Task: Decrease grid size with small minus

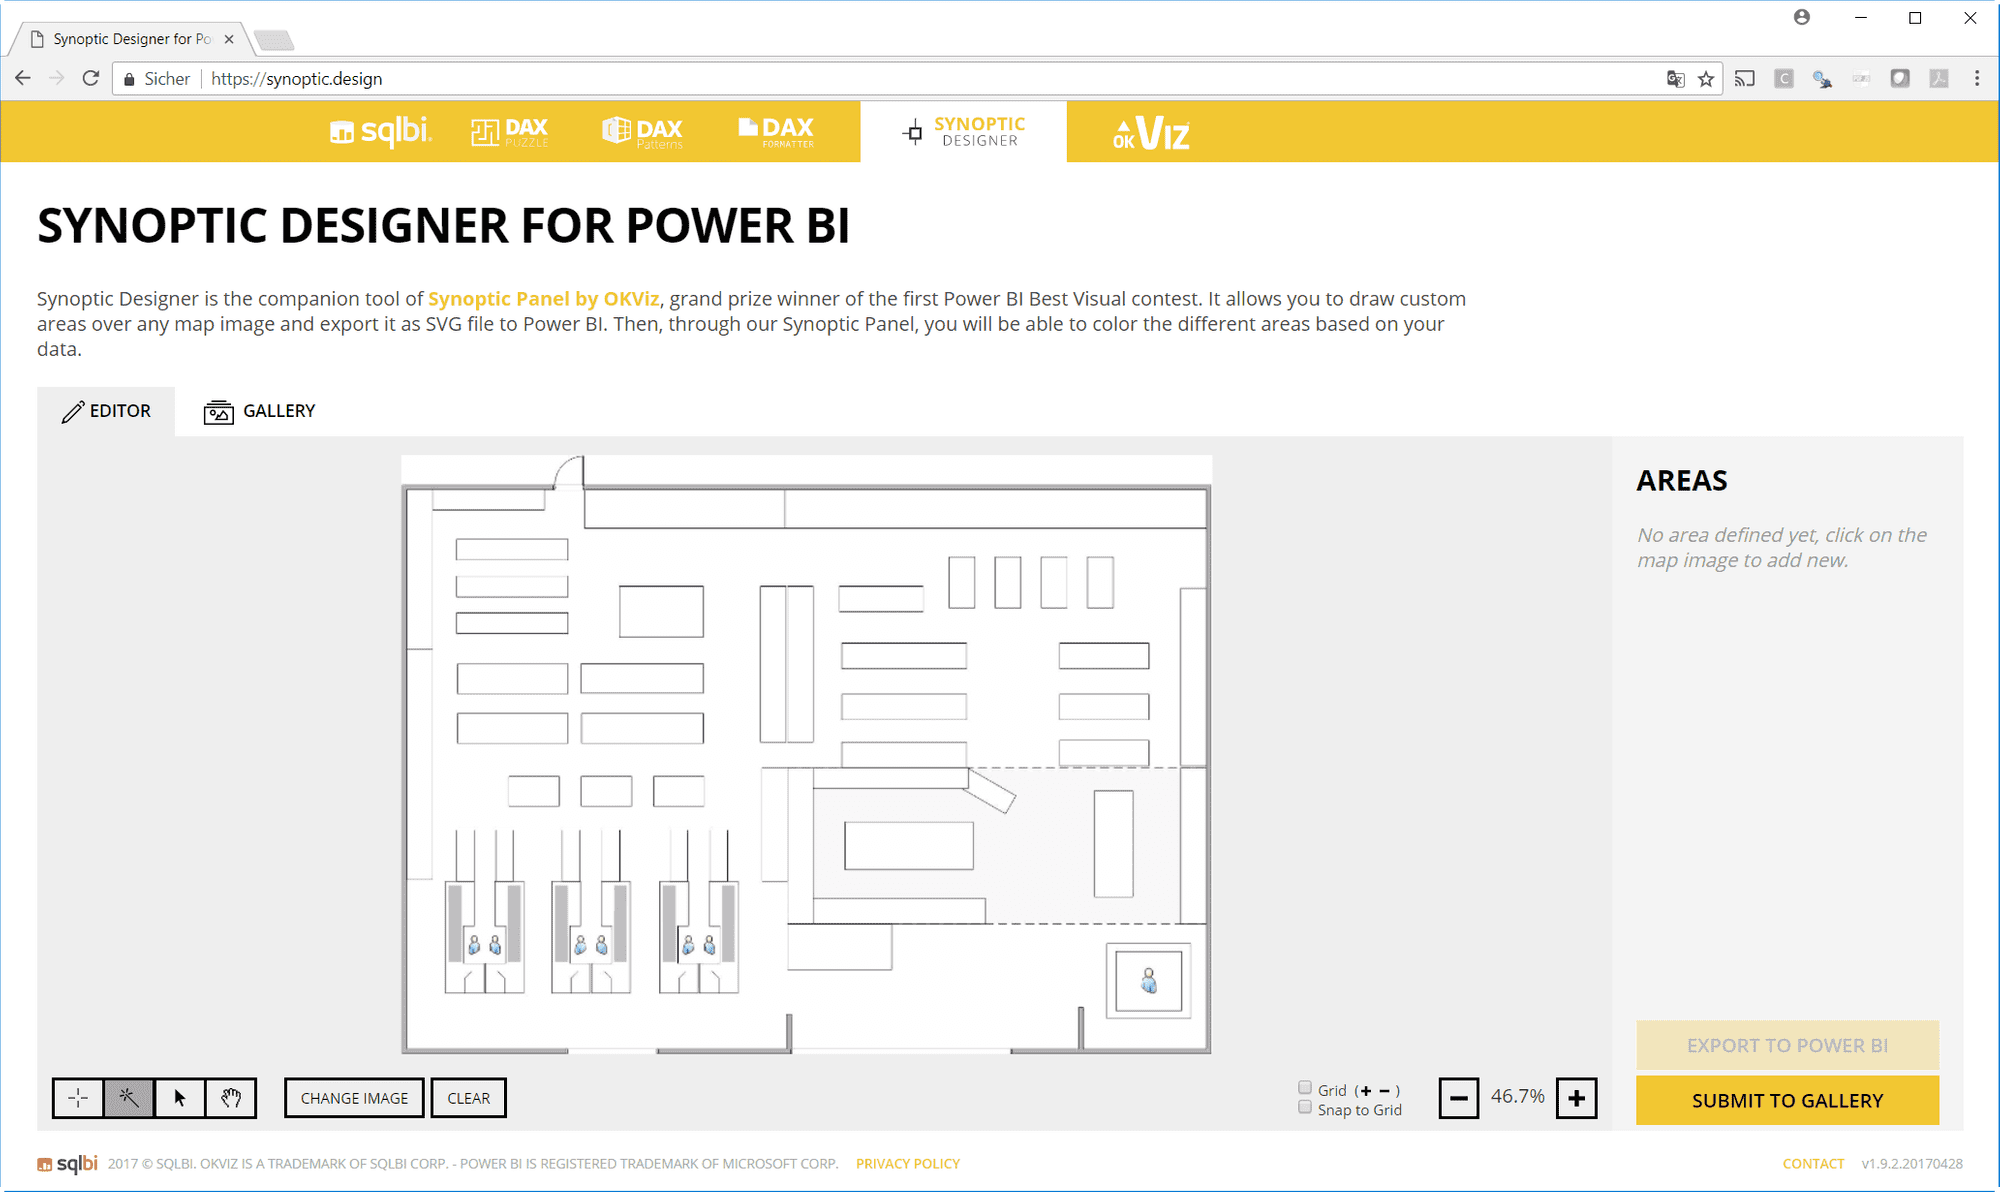Action: [1384, 1091]
